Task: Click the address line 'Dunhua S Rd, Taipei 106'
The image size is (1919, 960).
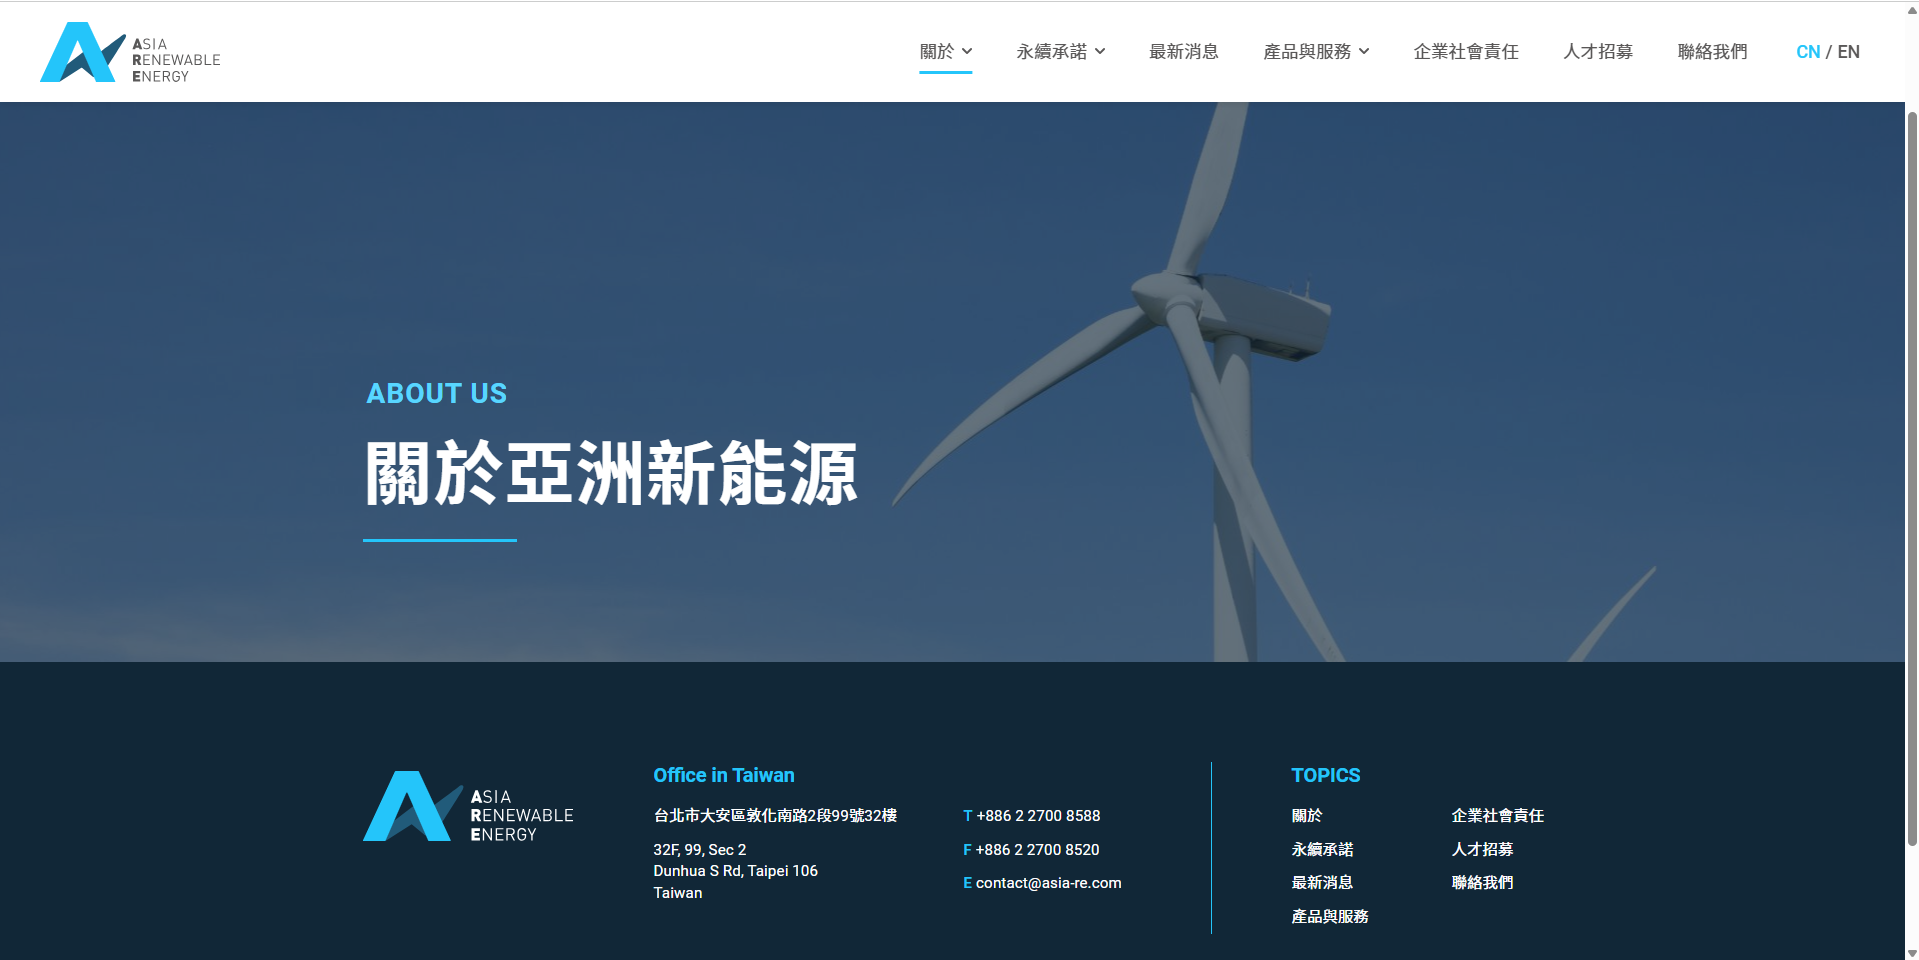Action: (x=736, y=871)
